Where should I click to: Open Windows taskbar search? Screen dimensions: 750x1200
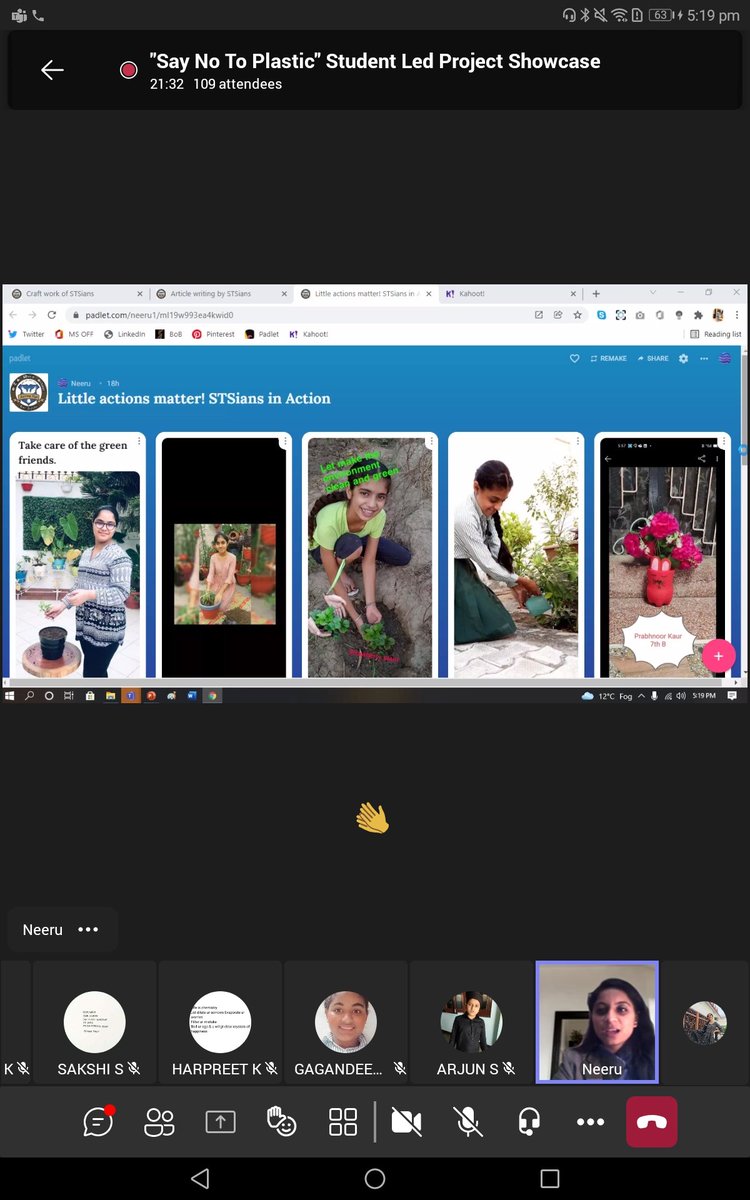tap(30, 695)
